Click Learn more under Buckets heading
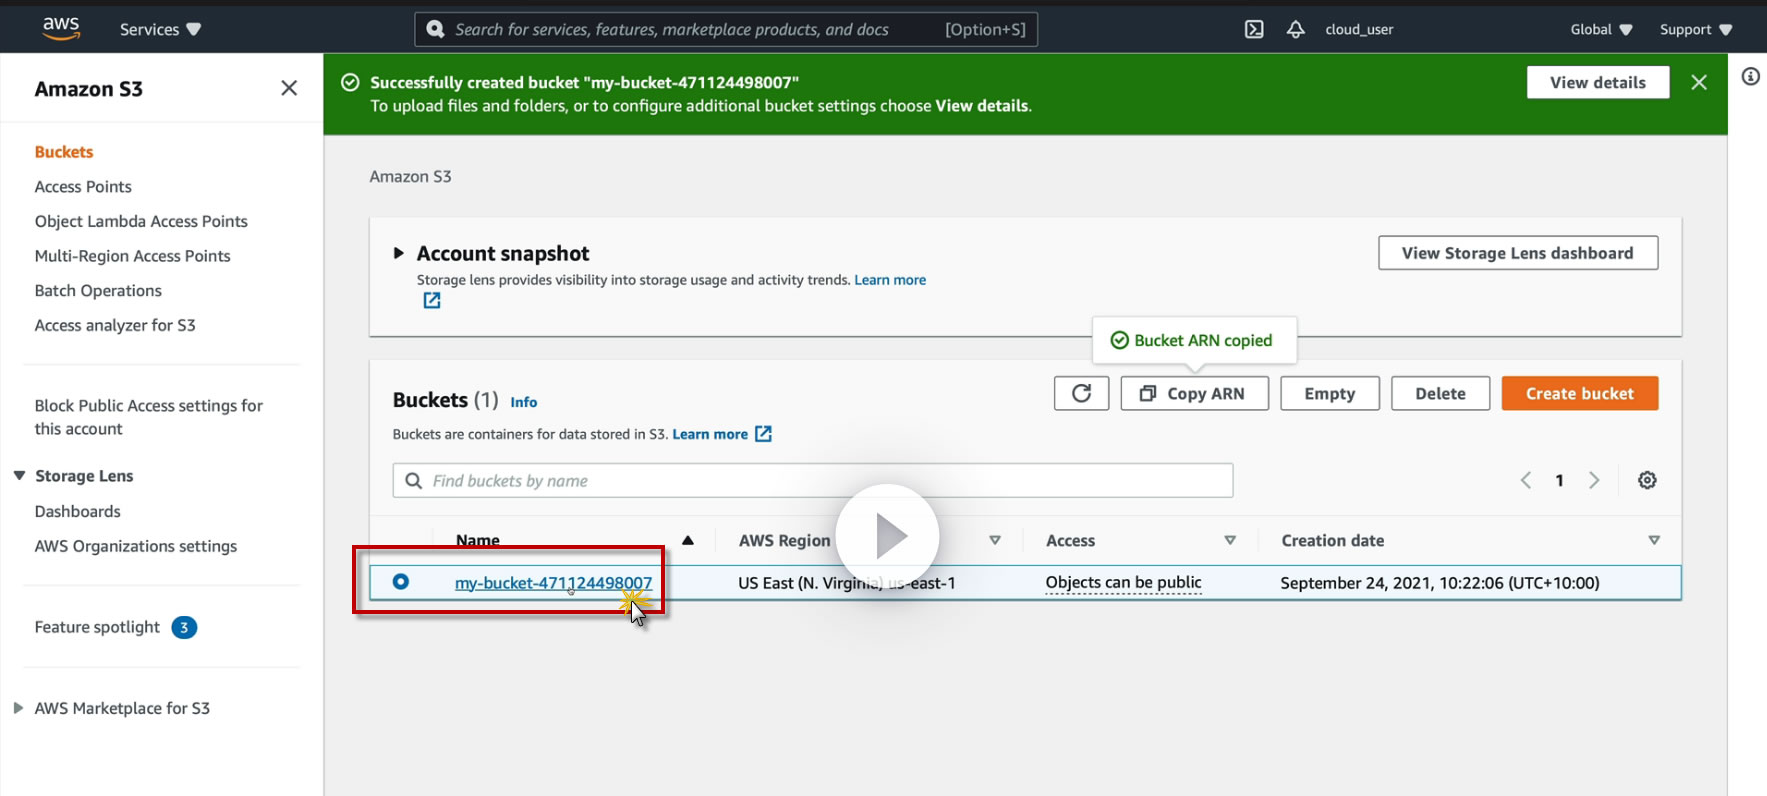The image size is (1767, 796). coord(710,434)
